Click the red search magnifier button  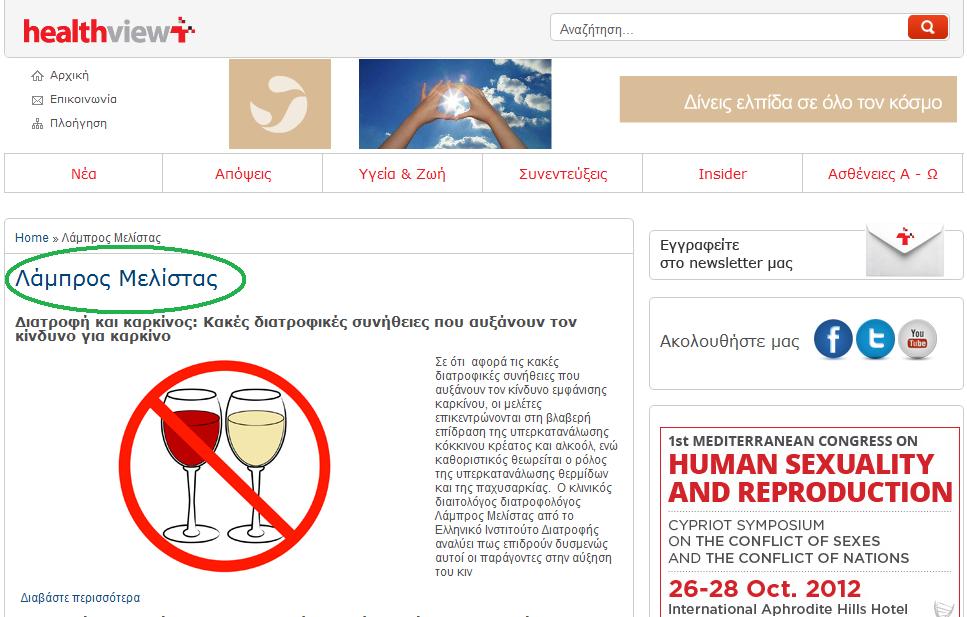[928, 27]
